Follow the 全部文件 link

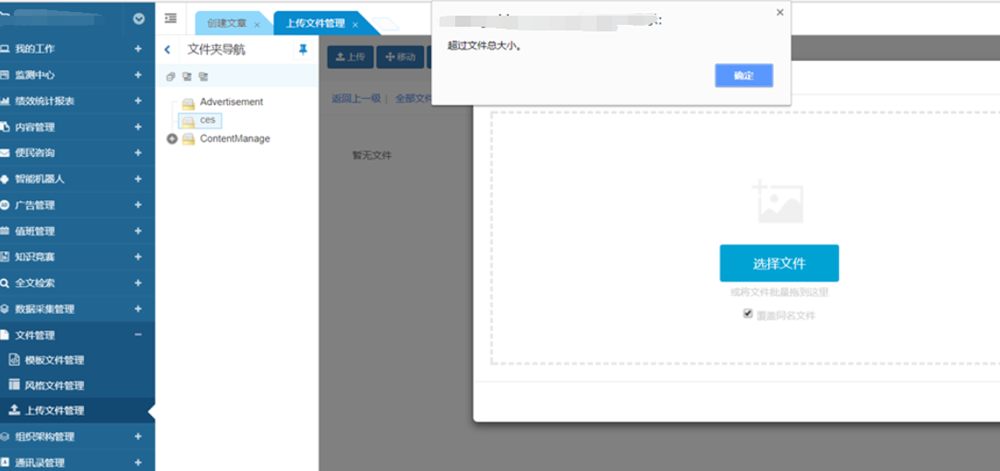[x=414, y=98]
